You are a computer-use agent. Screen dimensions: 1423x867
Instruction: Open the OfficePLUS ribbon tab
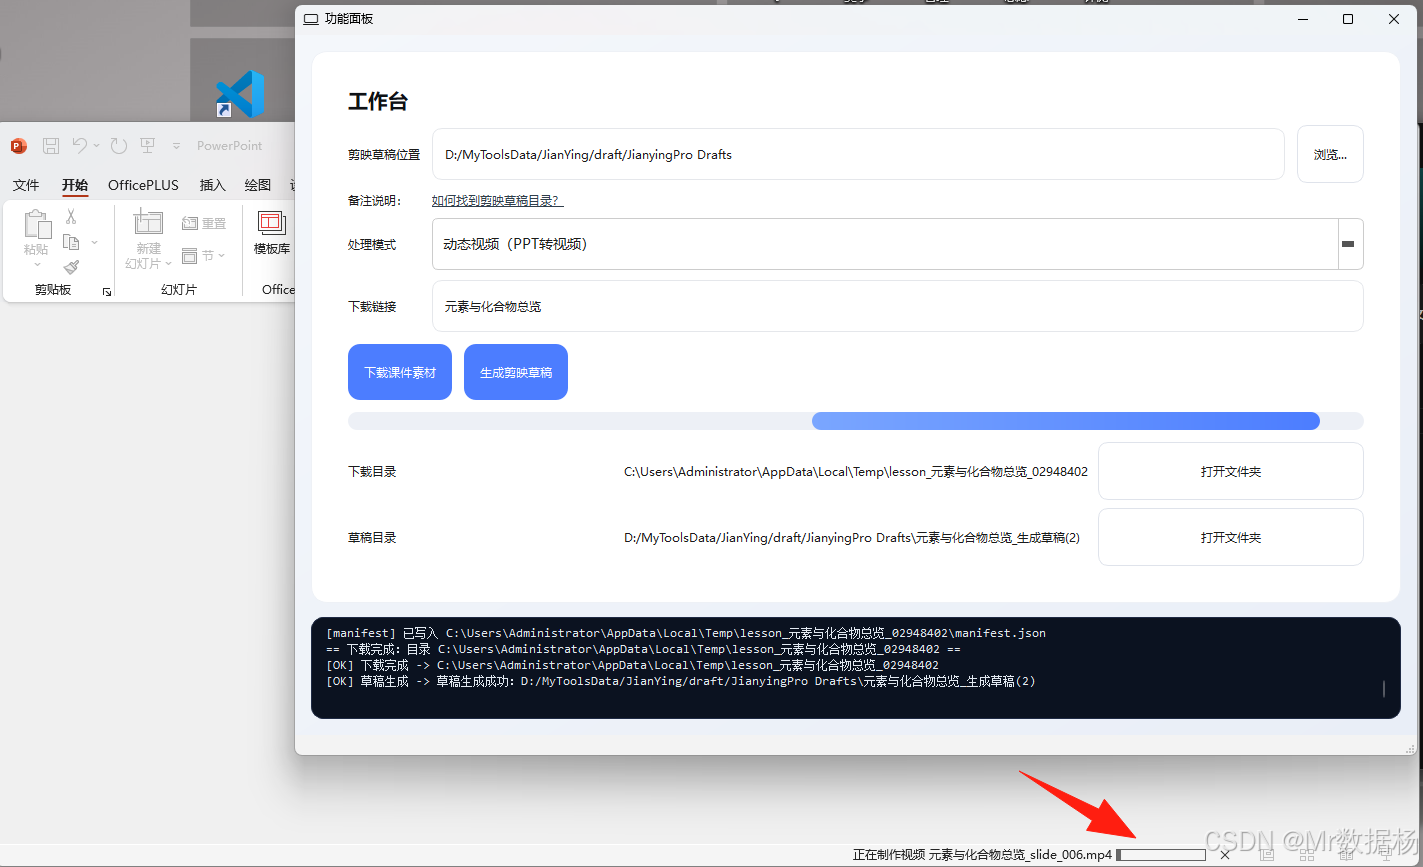click(143, 185)
